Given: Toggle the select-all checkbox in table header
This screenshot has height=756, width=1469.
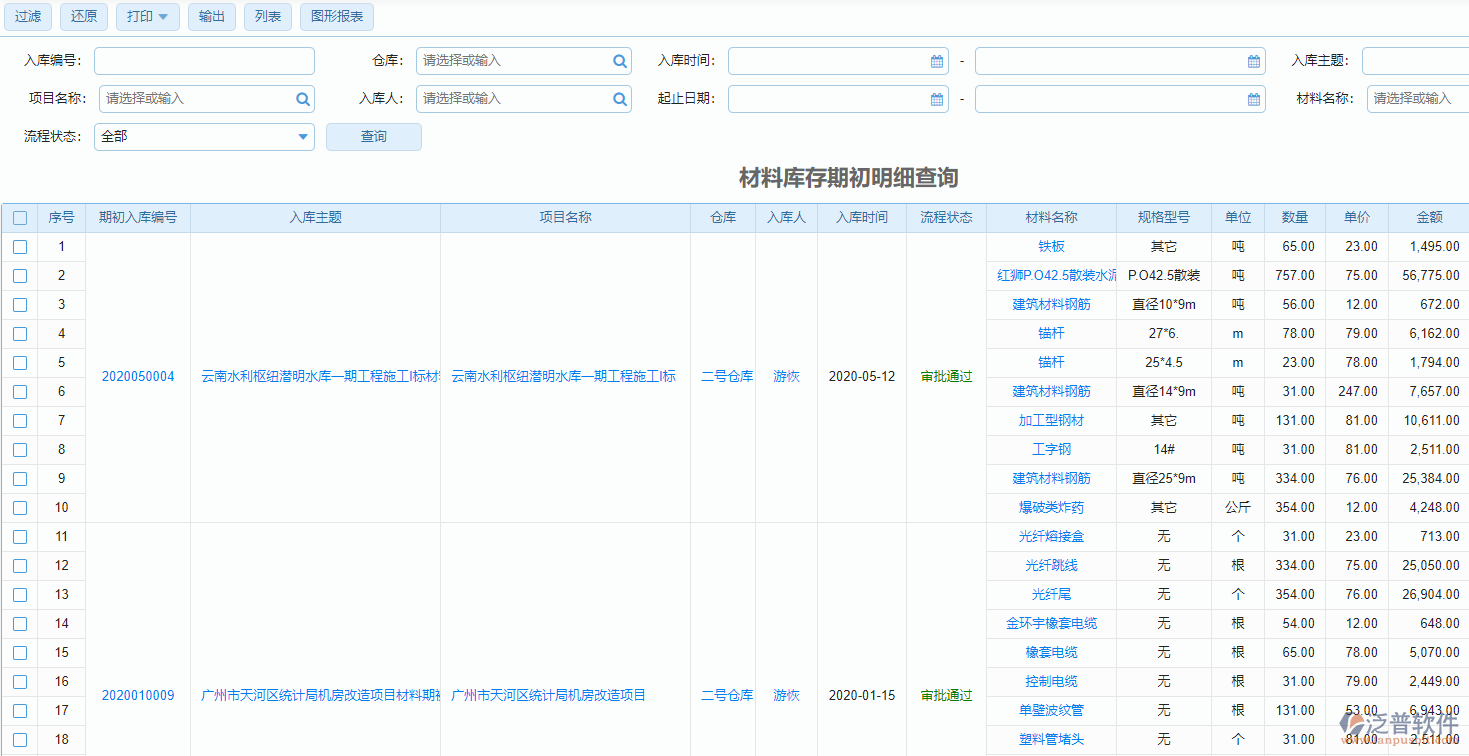Looking at the screenshot, I should (x=20, y=217).
